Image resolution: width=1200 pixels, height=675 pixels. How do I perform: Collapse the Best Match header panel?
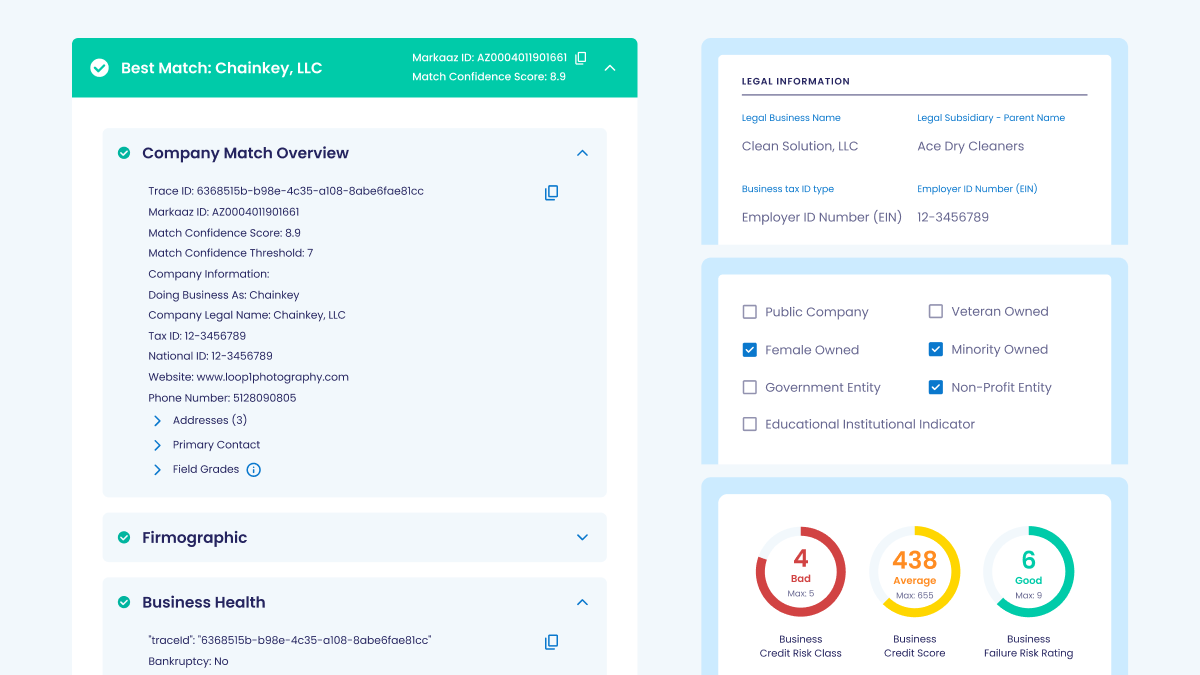pos(610,68)
